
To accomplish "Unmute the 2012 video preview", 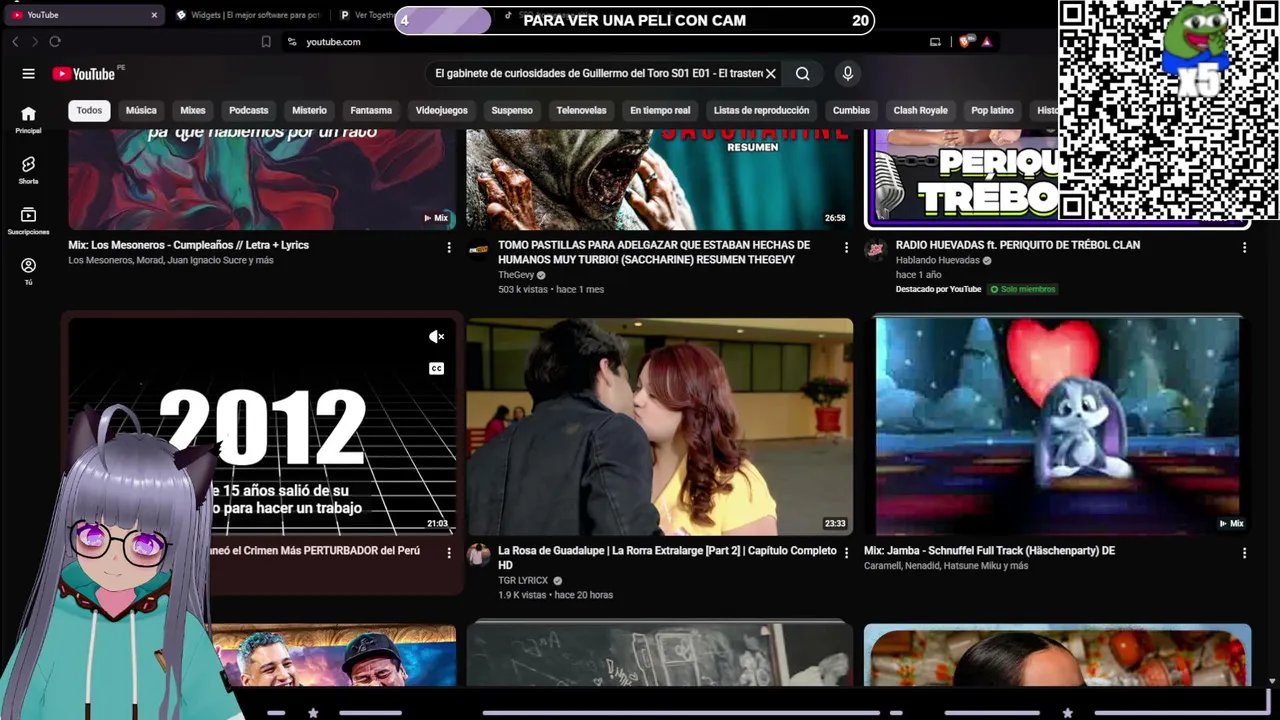I will click(x=436, y=337).
